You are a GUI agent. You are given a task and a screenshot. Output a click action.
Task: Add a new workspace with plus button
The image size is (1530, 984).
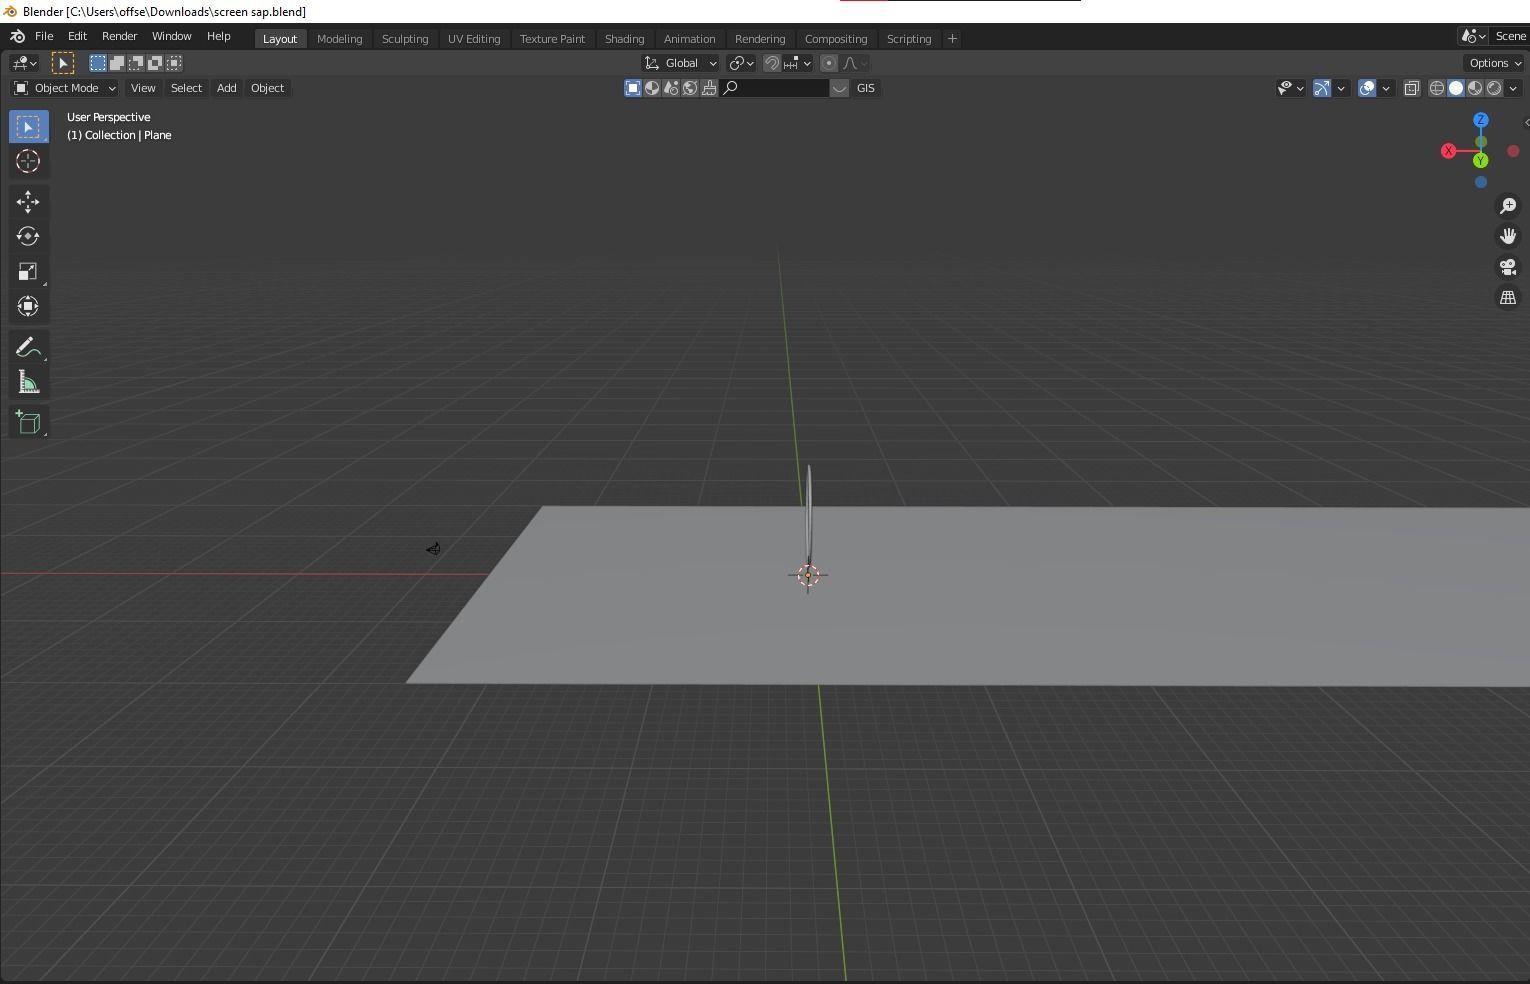952,39
